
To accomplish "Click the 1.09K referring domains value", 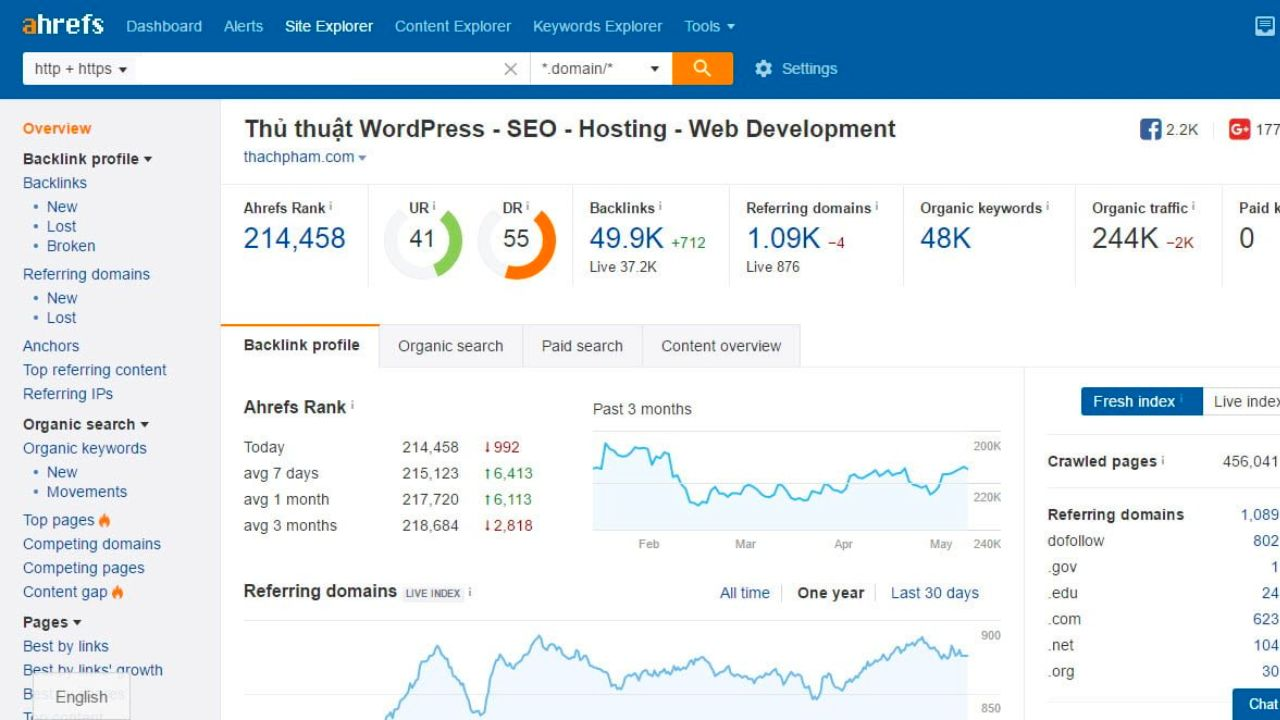I will pyautogui.click(x=783, y=238).
